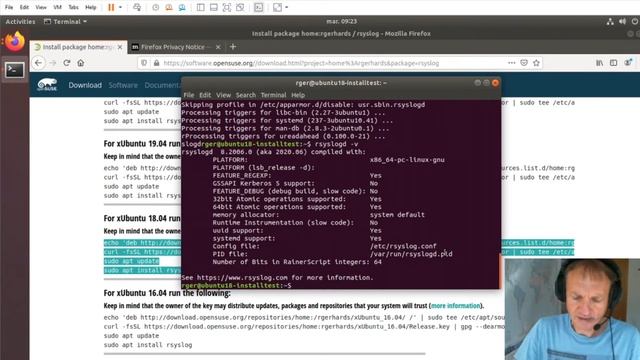Go back in Firefox
Image resolution: width=640 pixels, height=360 pixels.
coord(38,63)
